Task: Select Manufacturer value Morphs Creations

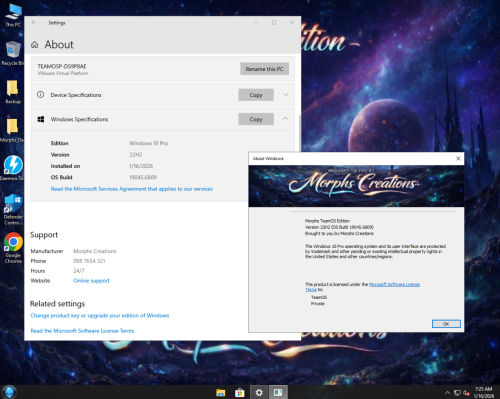Action: pyautogui.click(x=95, y=251)
